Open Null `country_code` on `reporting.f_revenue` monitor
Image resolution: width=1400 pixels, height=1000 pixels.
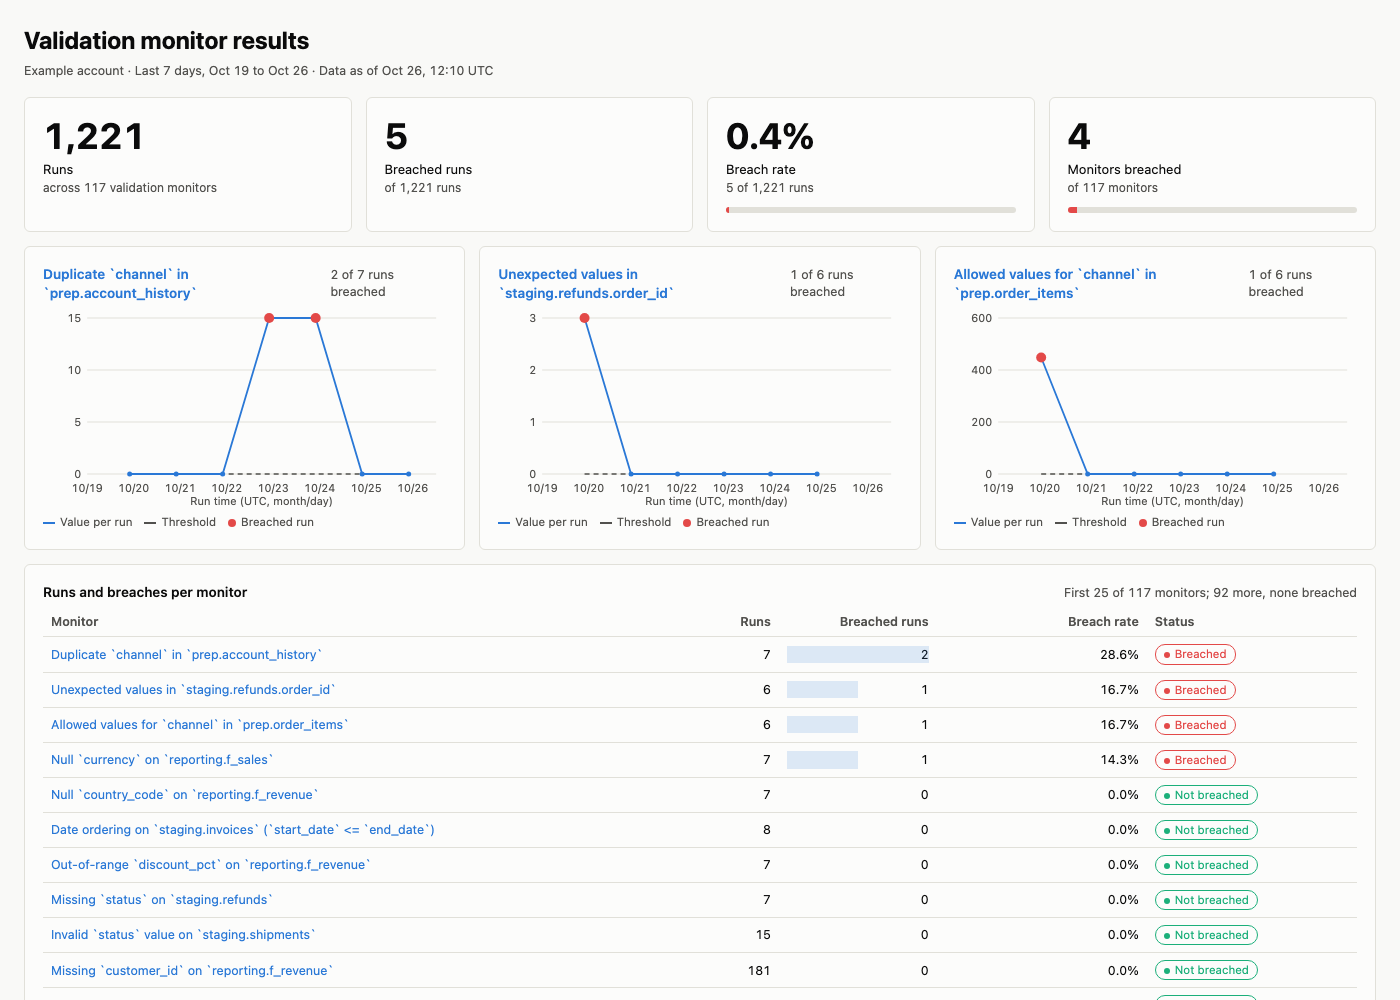pyautogui.click(x=185, y=795)
